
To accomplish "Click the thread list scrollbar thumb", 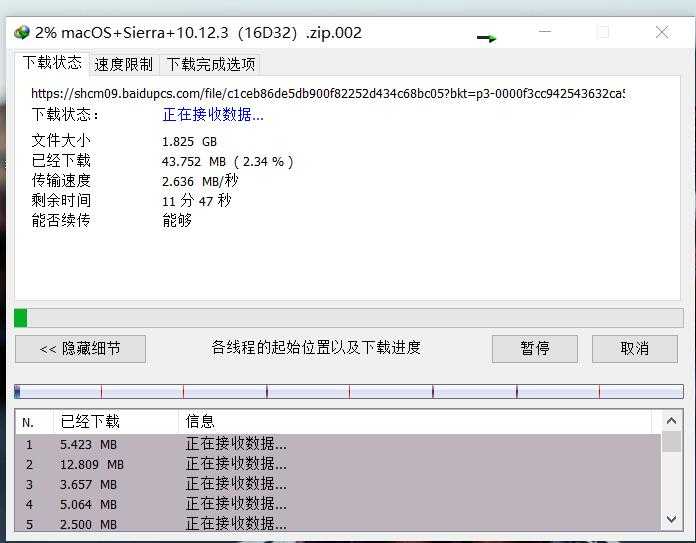I will click(x=671, y=442).
